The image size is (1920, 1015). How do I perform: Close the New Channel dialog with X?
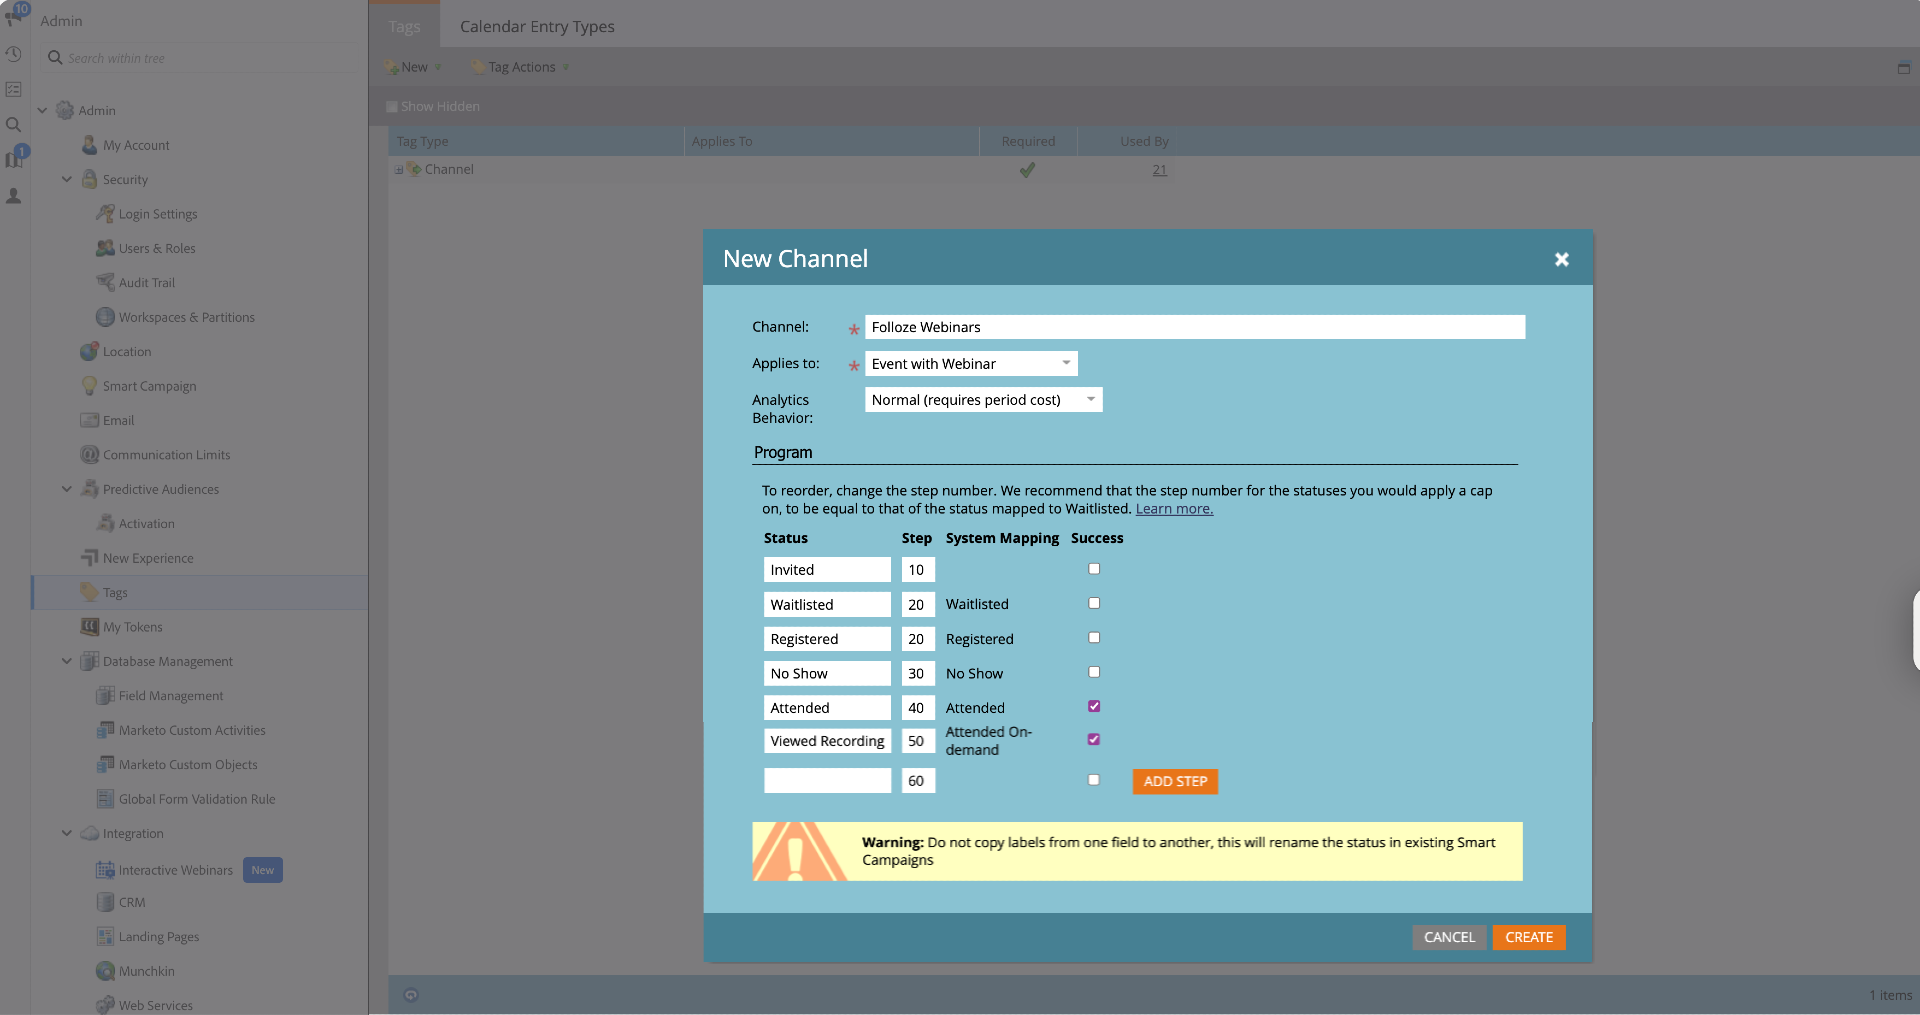pos(1561,259)
